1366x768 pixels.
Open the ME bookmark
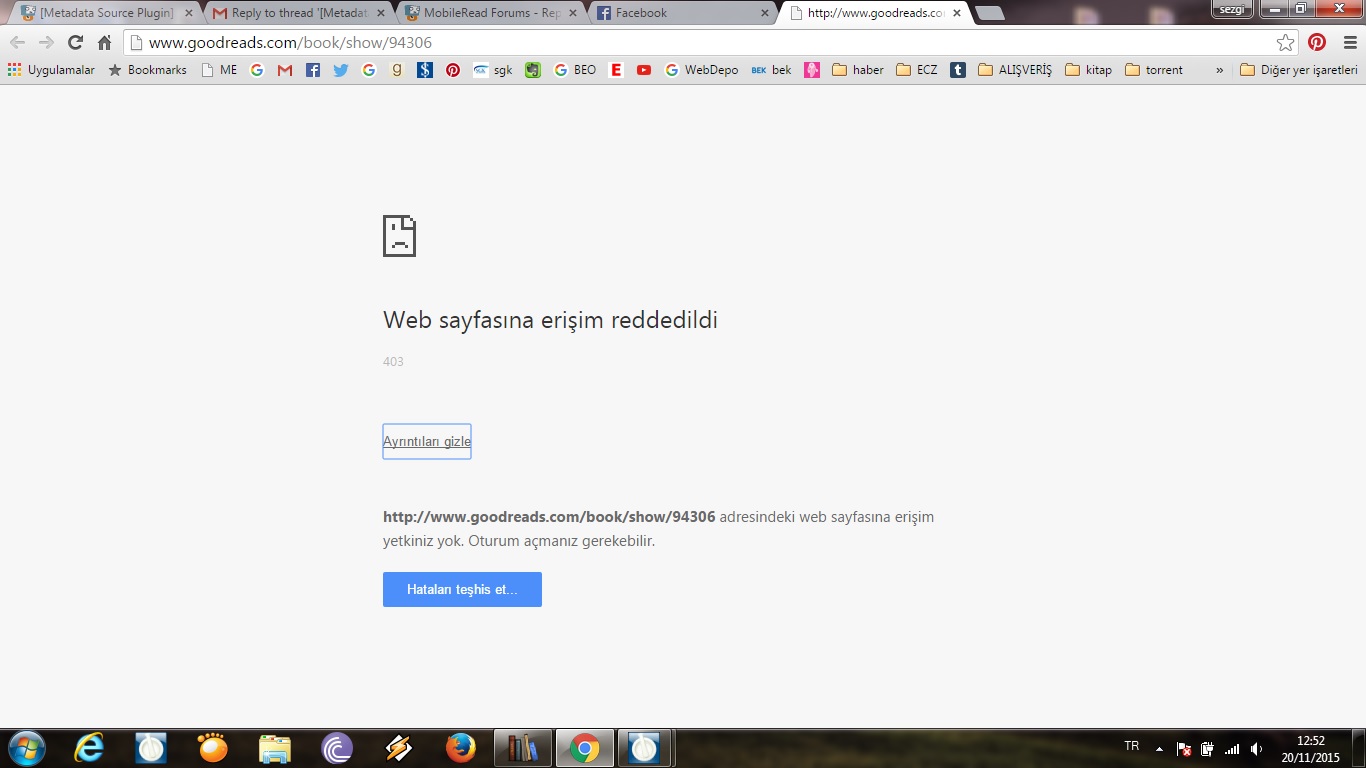pos(219,70)
